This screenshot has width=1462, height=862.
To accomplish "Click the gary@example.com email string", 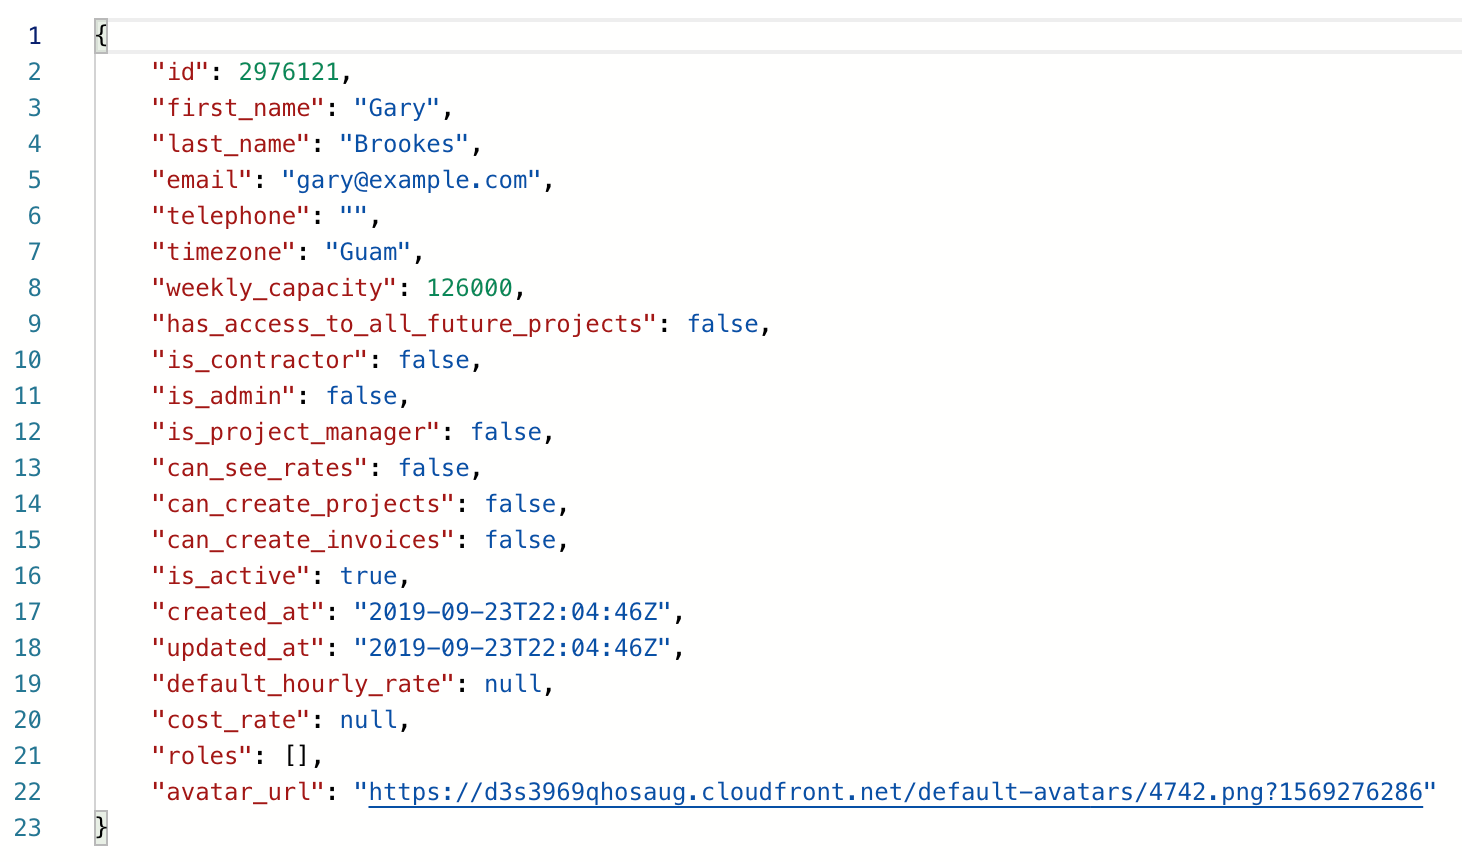I will [x=411, y=180].
